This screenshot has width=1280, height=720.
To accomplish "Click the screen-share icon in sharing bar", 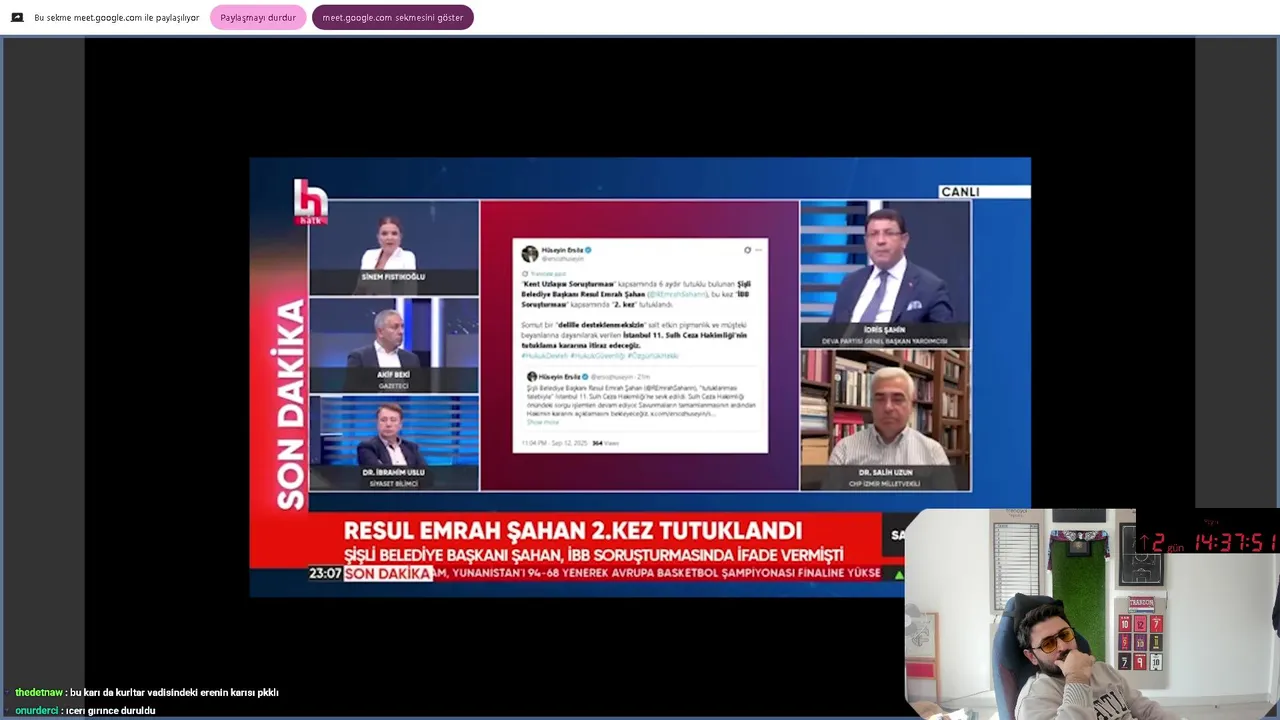I will (x=17, y=17).
